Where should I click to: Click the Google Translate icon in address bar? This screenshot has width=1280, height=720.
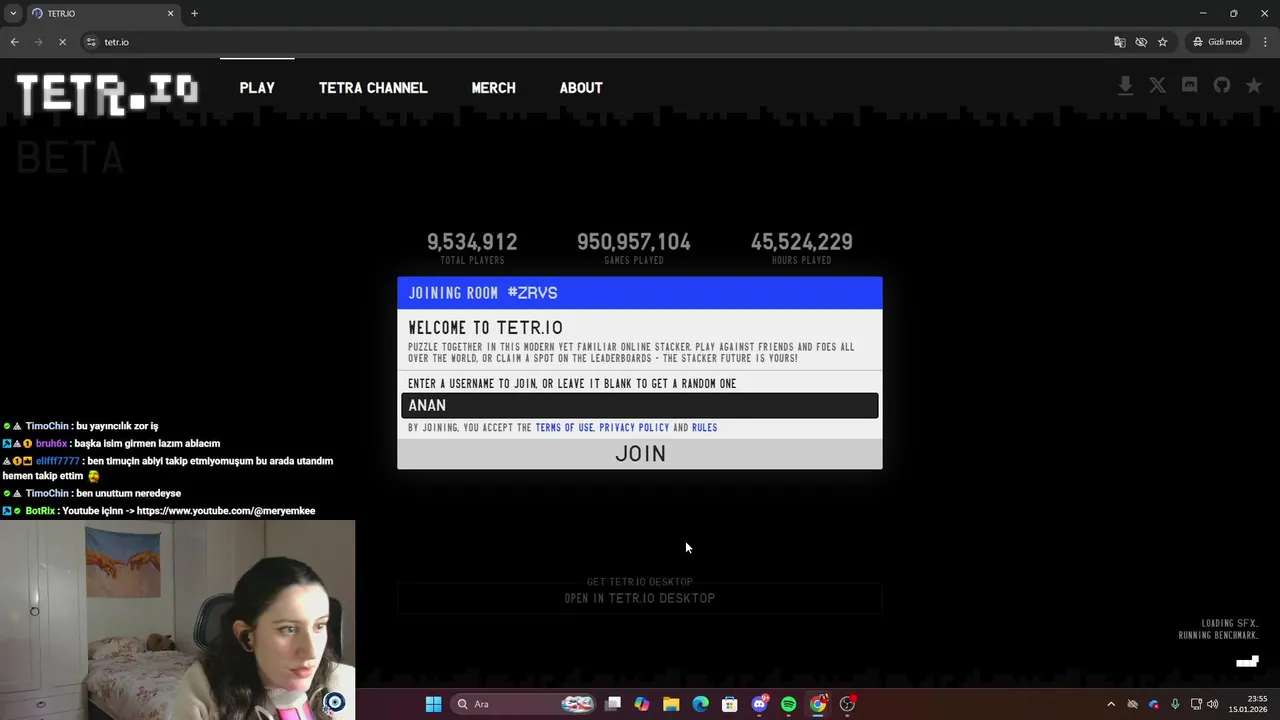tap(1120, 42)
